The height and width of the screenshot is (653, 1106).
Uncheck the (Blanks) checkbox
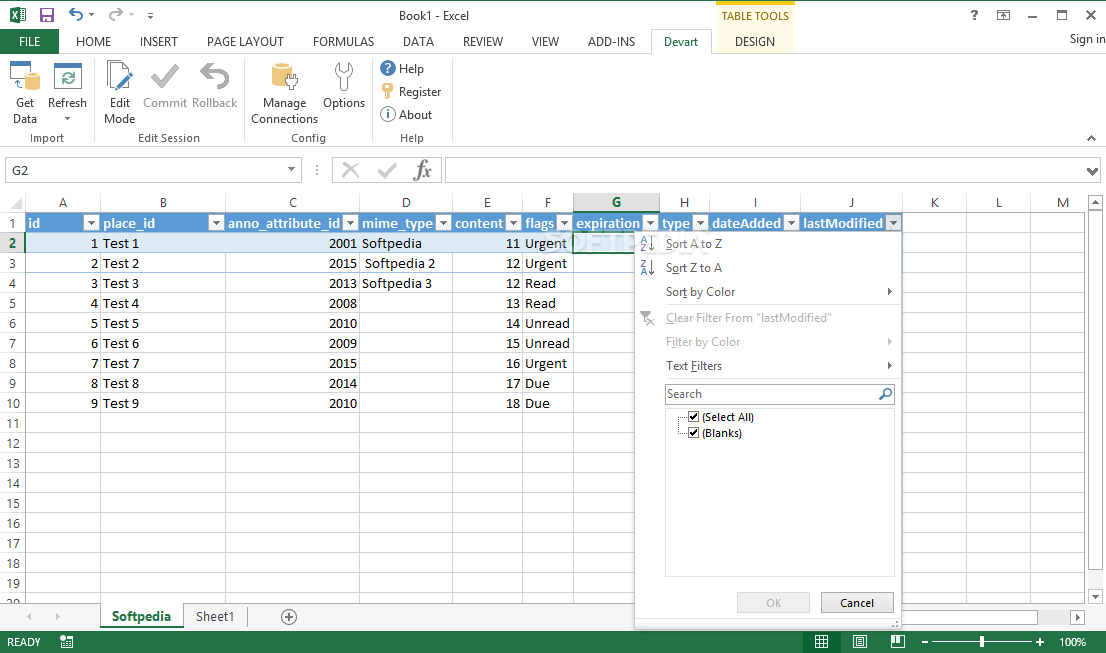click(693, 433)
